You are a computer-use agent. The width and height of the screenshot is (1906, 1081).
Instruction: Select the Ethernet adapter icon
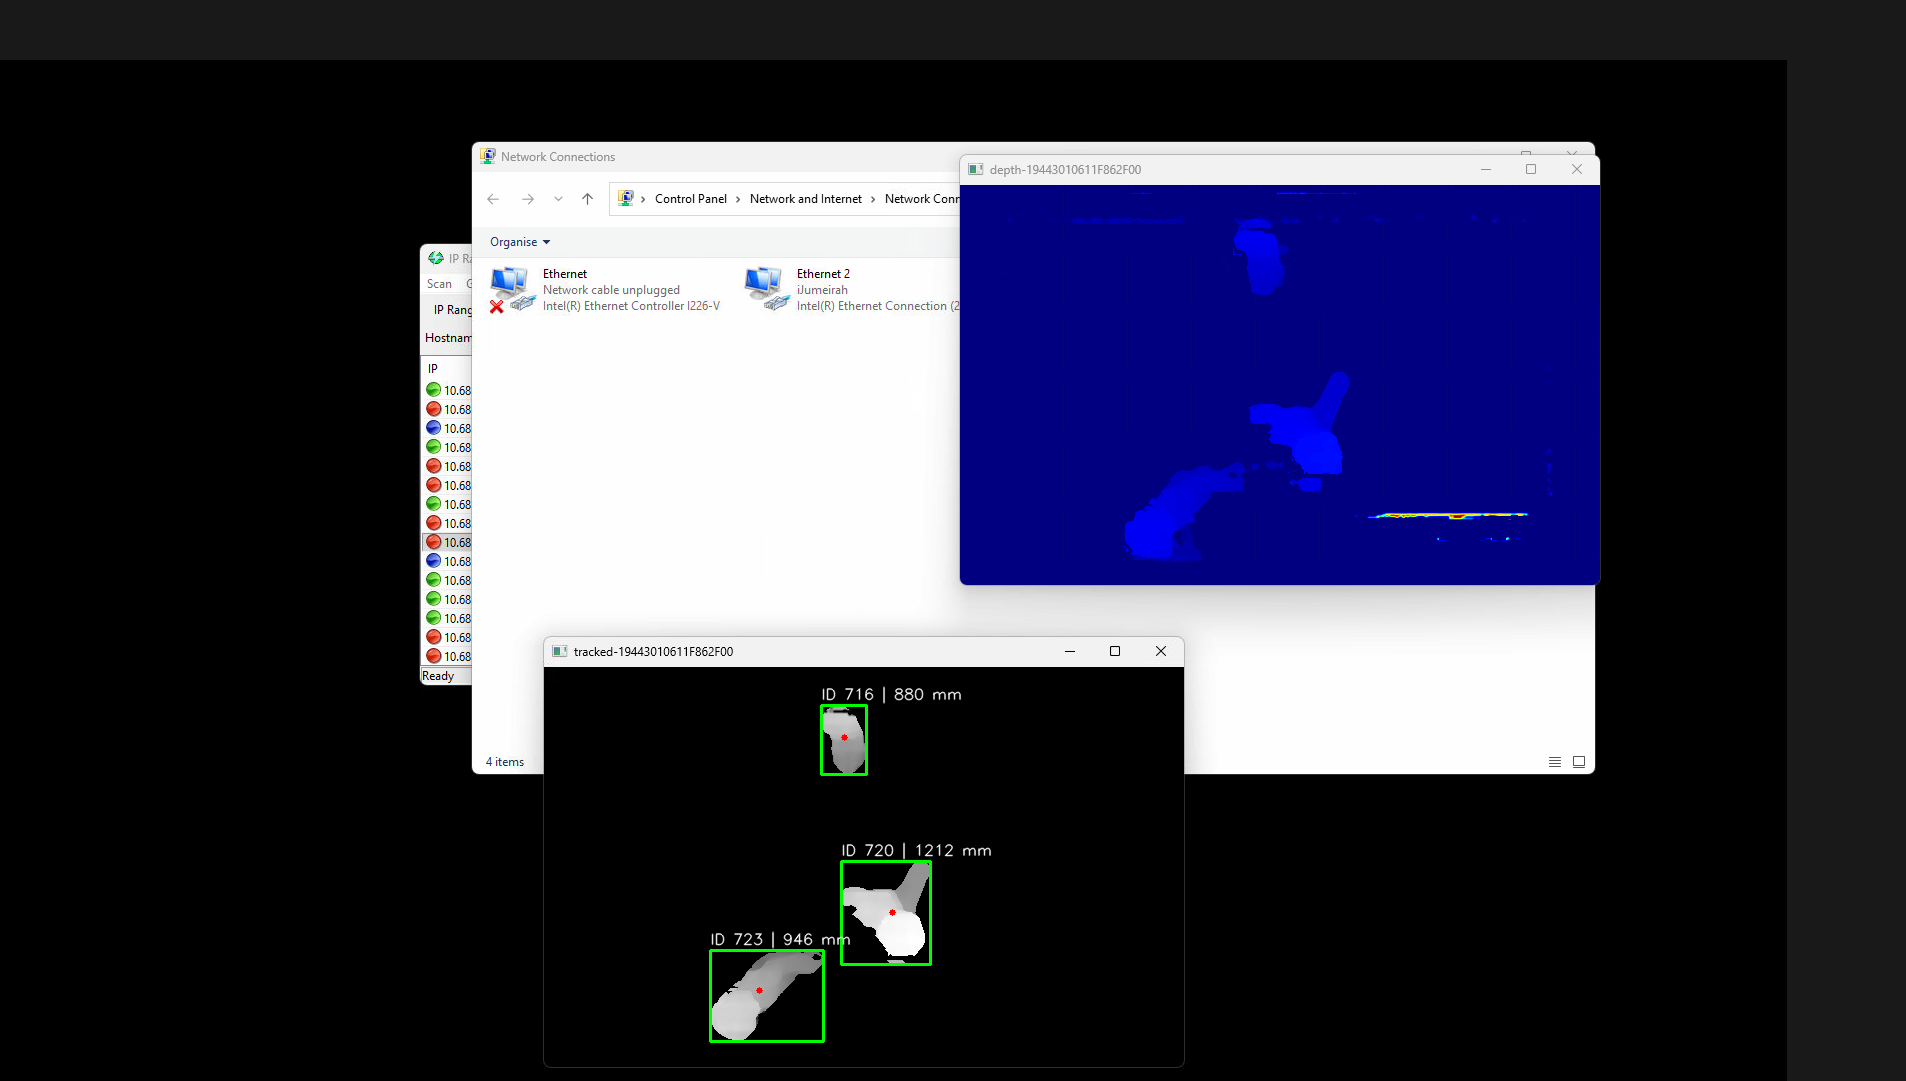coord(512,289)
